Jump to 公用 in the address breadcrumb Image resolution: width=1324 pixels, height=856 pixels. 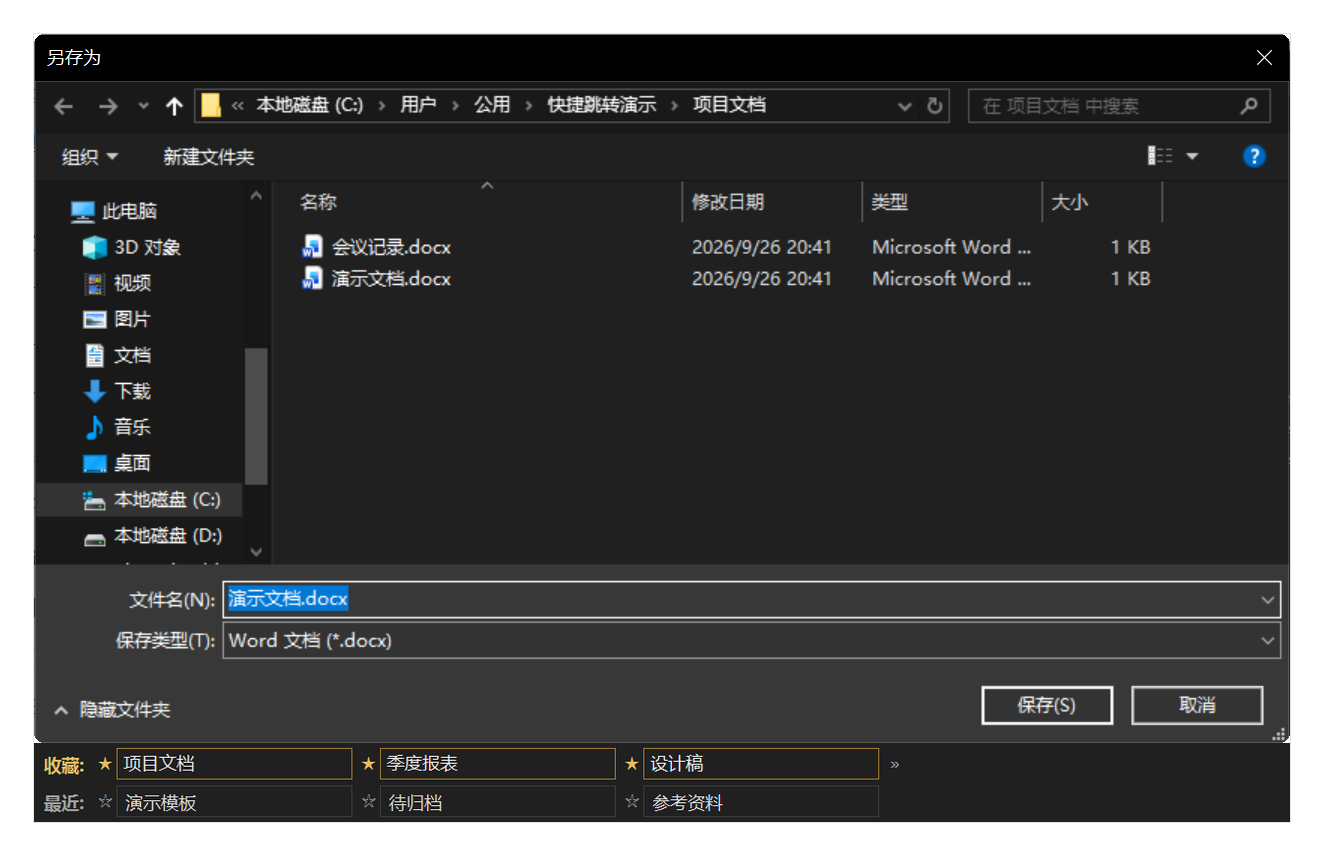(x=492, y=105)
